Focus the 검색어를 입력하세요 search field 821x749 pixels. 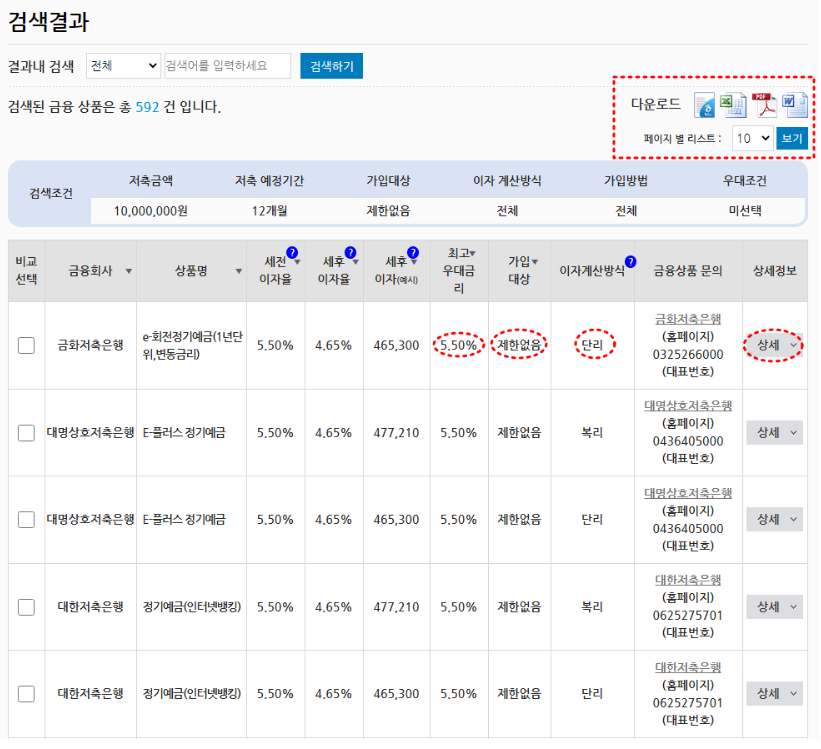coord(228,66)
